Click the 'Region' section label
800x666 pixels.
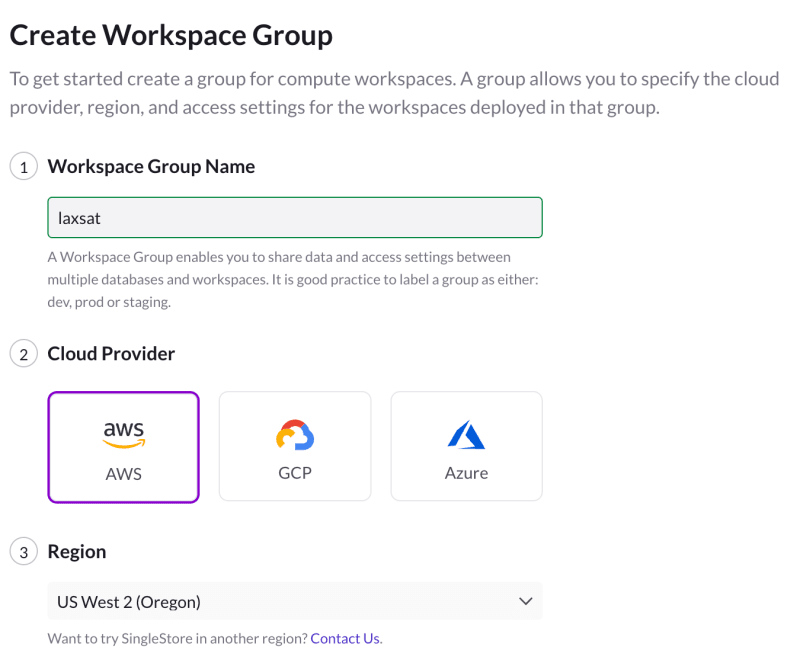pos(77,552)
